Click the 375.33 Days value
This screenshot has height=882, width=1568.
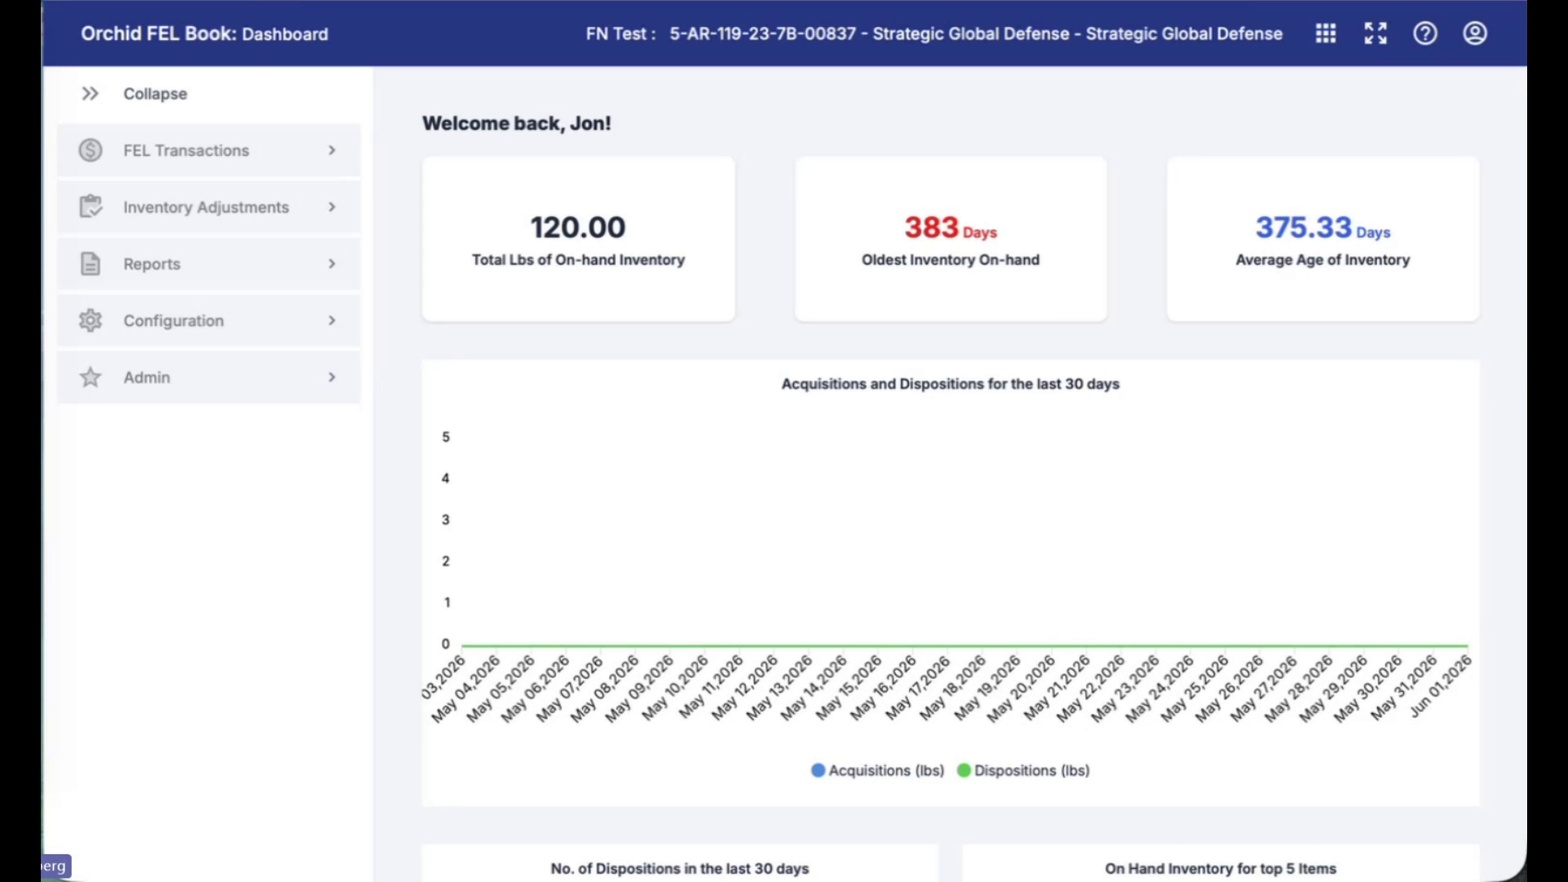(x=1322, y=228)
